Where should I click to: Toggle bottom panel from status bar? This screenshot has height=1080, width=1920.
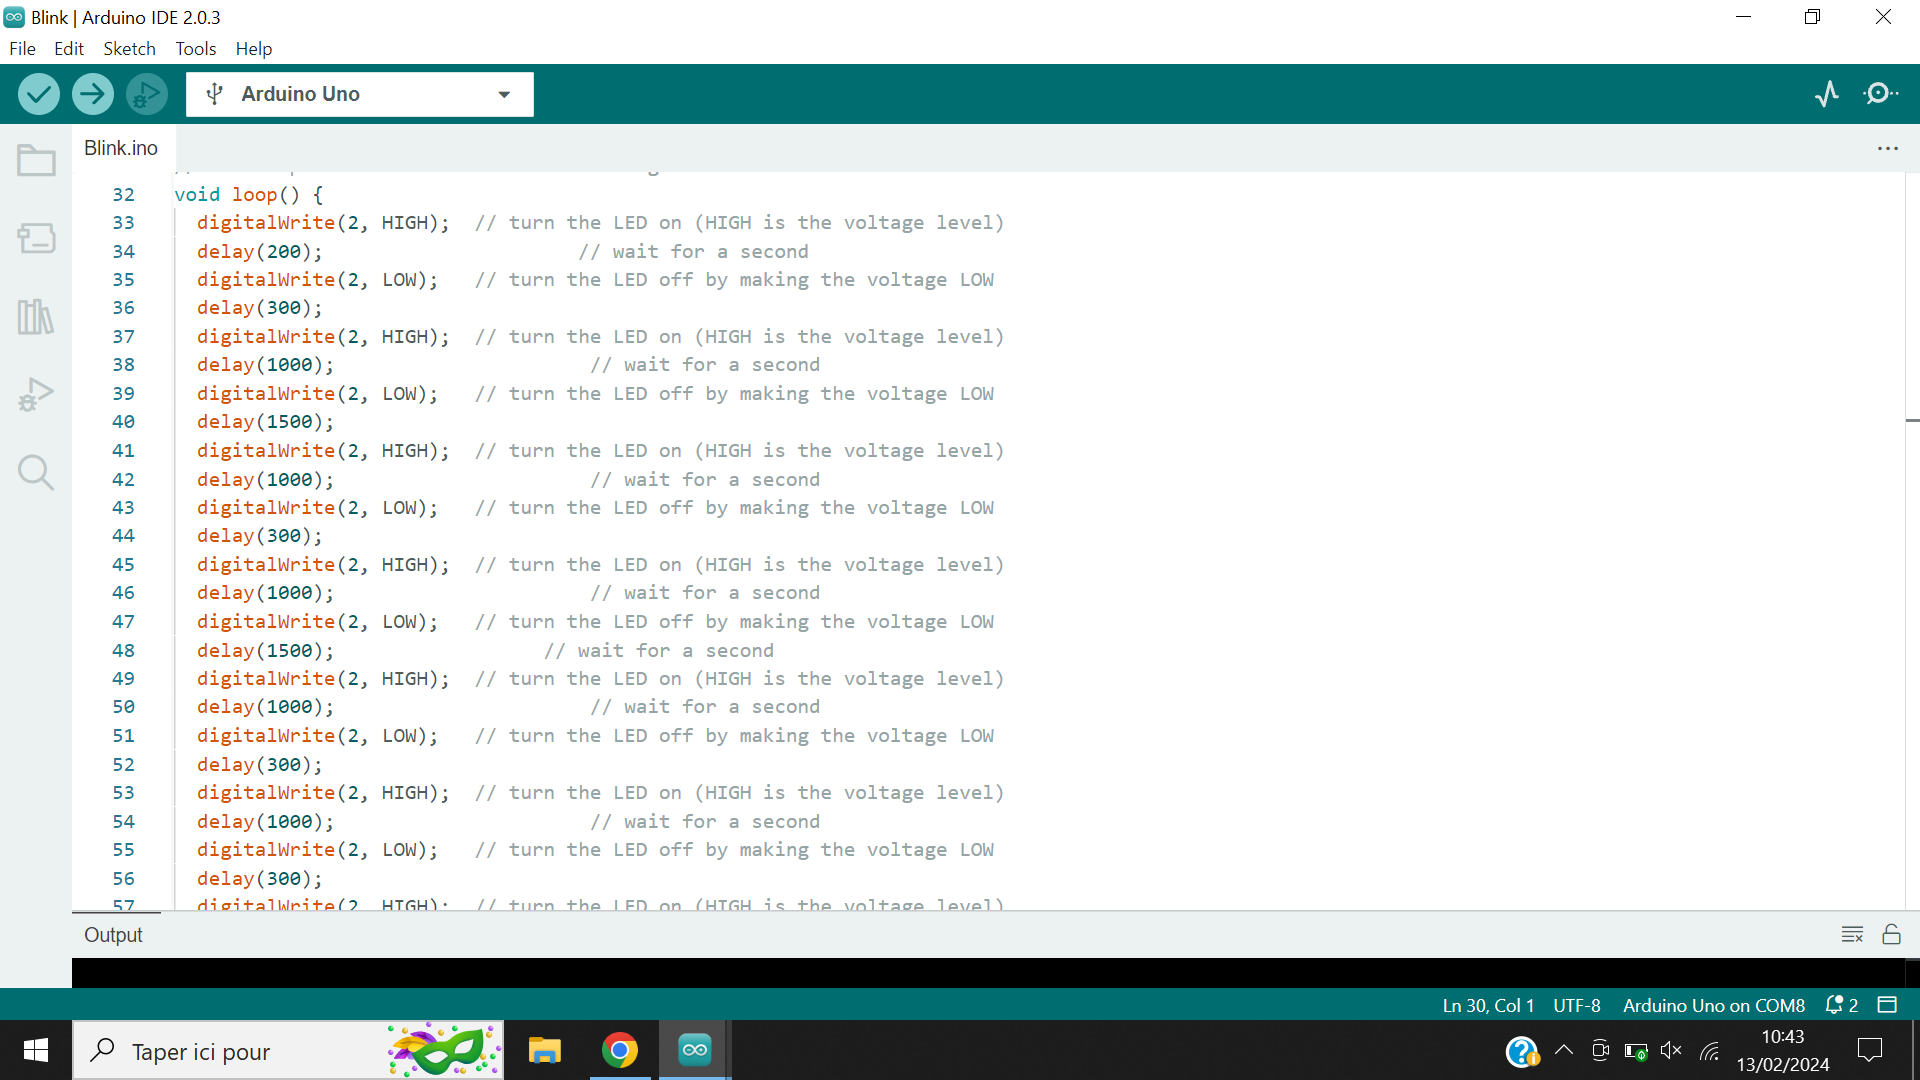tap(1887, 1005)
